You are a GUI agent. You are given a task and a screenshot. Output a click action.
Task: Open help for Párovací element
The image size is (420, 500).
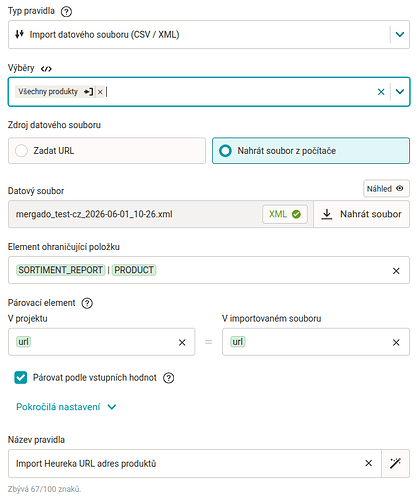[x=87, y=303]
